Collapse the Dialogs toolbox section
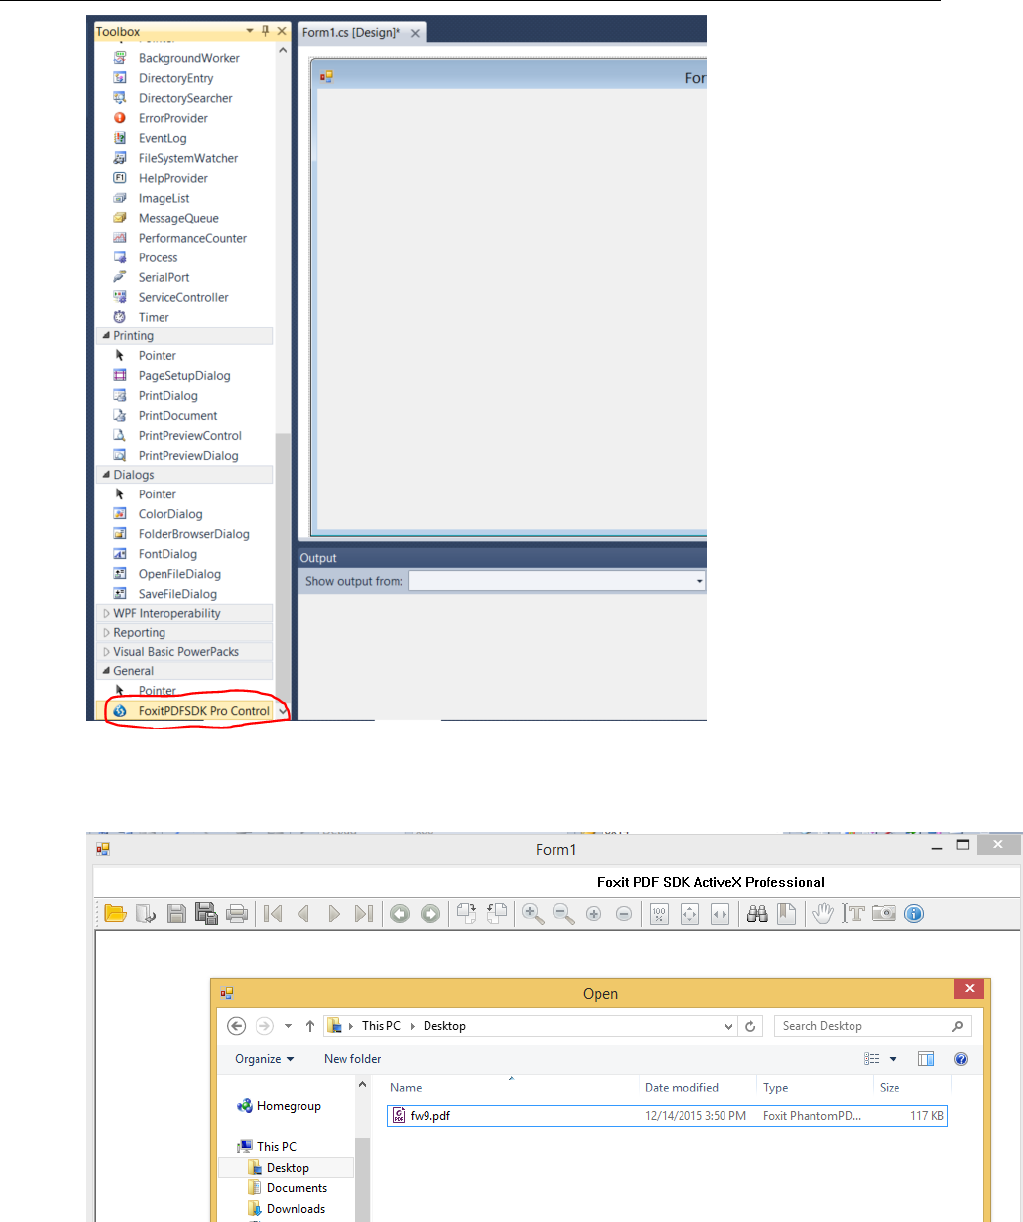Screen dimensions: 1023x1222 coord(106,475)
